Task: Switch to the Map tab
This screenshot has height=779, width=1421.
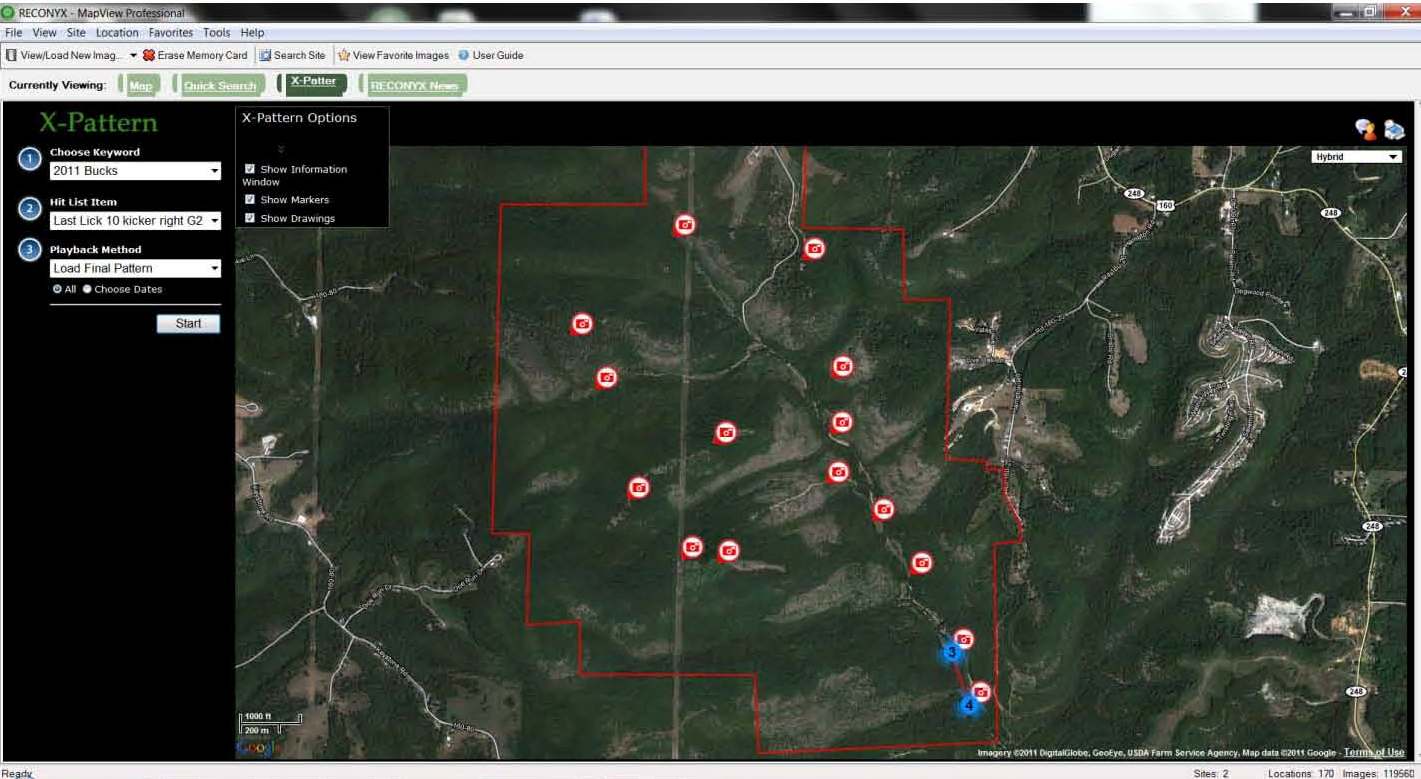Action: pos(141,85)
